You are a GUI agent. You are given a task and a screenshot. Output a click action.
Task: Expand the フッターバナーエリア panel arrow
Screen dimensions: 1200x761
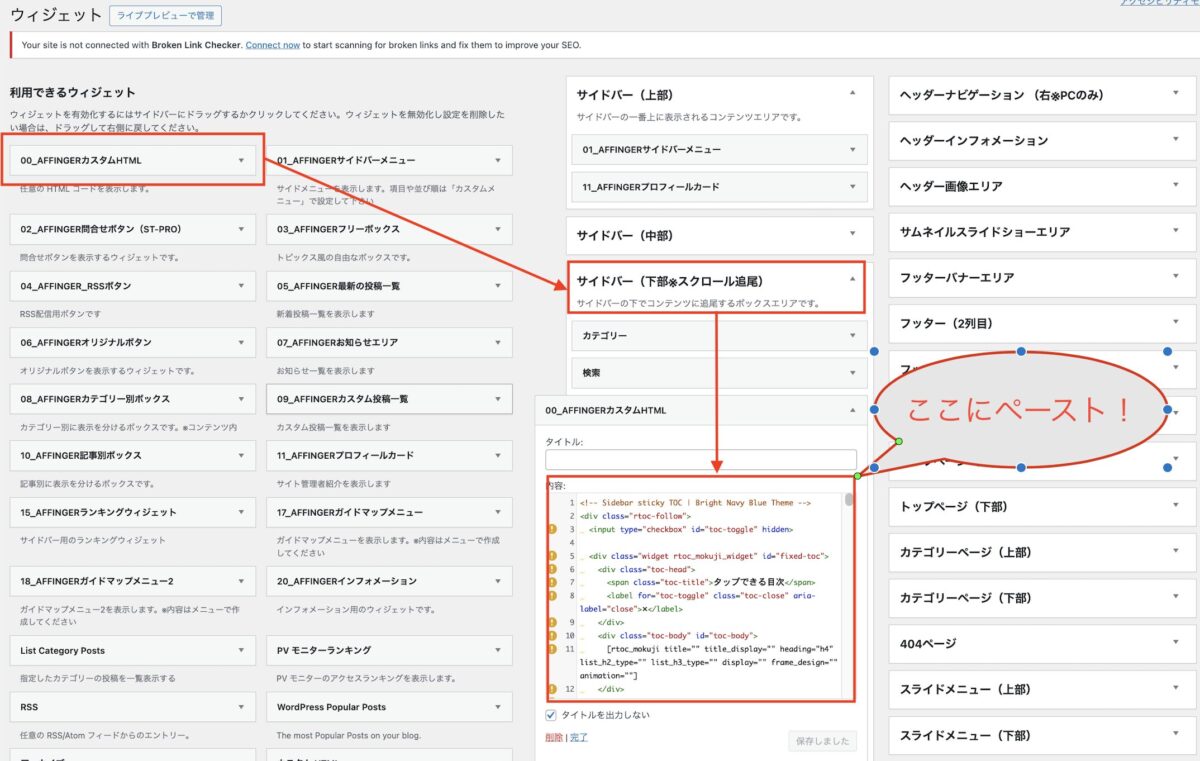pyautogui.click(x=1177, y=277)
